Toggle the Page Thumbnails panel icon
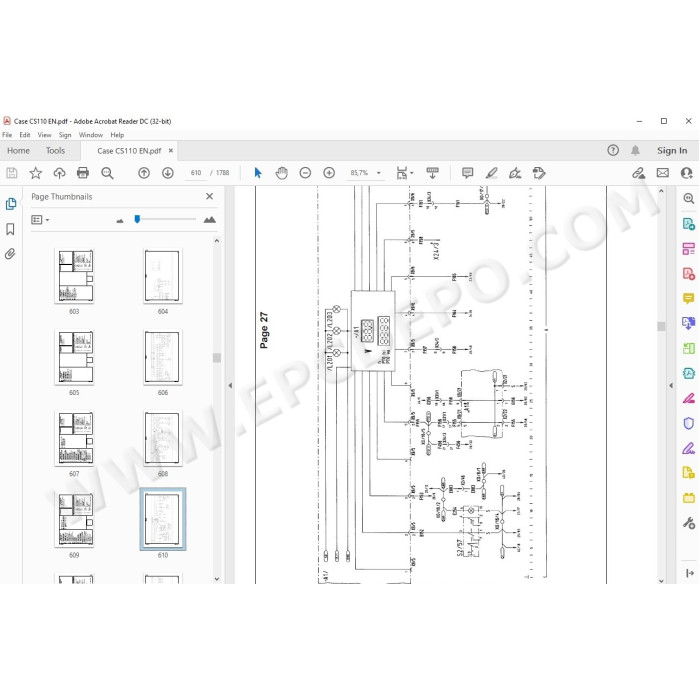 (x=11, y=204)
